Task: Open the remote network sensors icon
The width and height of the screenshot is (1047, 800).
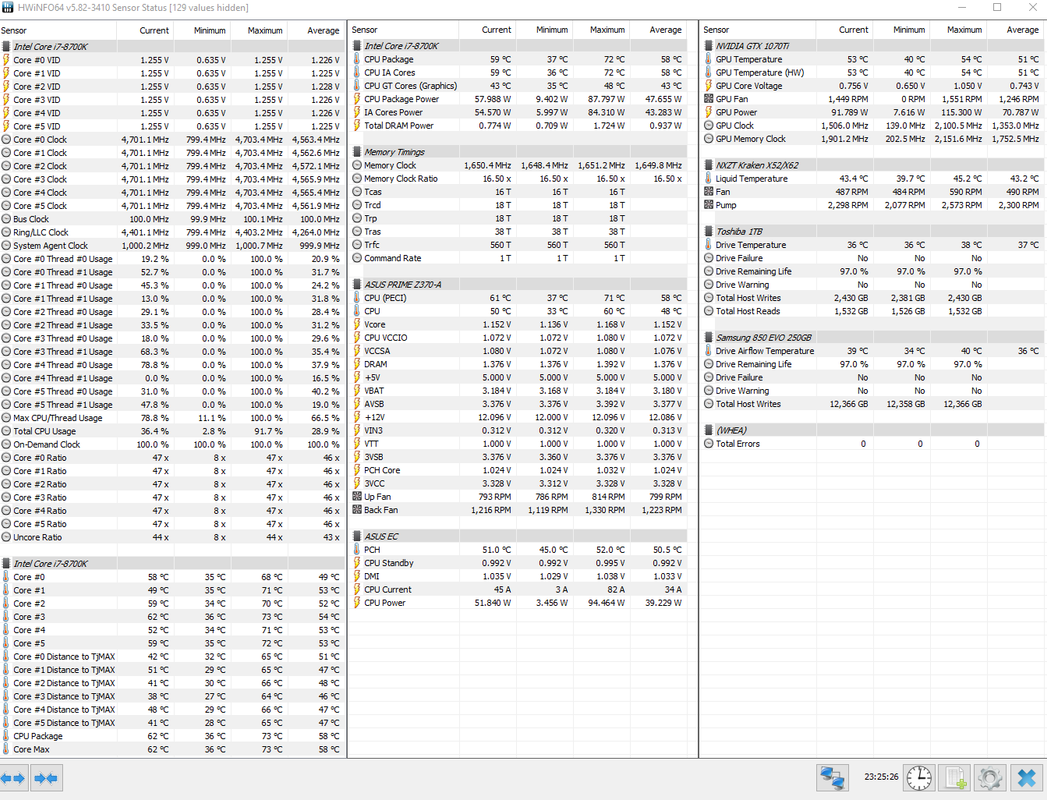Action: (833, 778)
